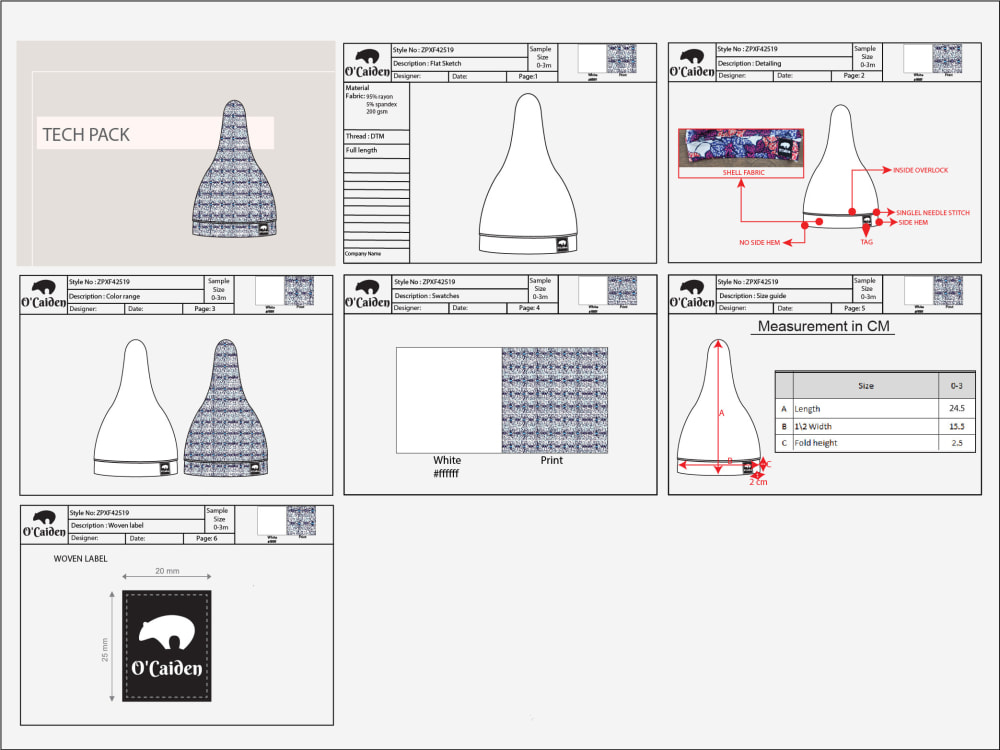
Task: Pick the large Print pattern swatch
Action: 555,401
